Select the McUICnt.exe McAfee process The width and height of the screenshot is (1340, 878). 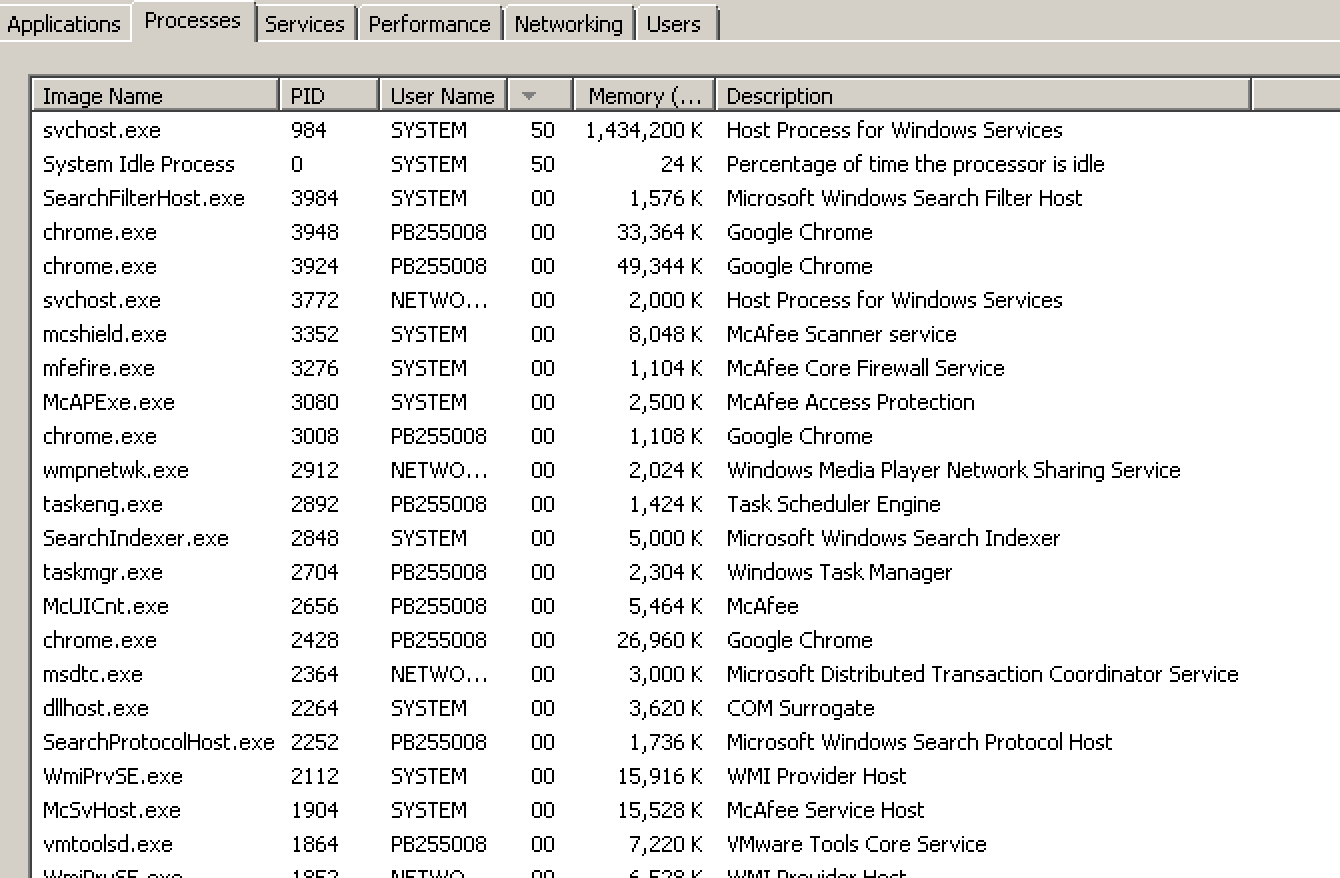(300, 606)
